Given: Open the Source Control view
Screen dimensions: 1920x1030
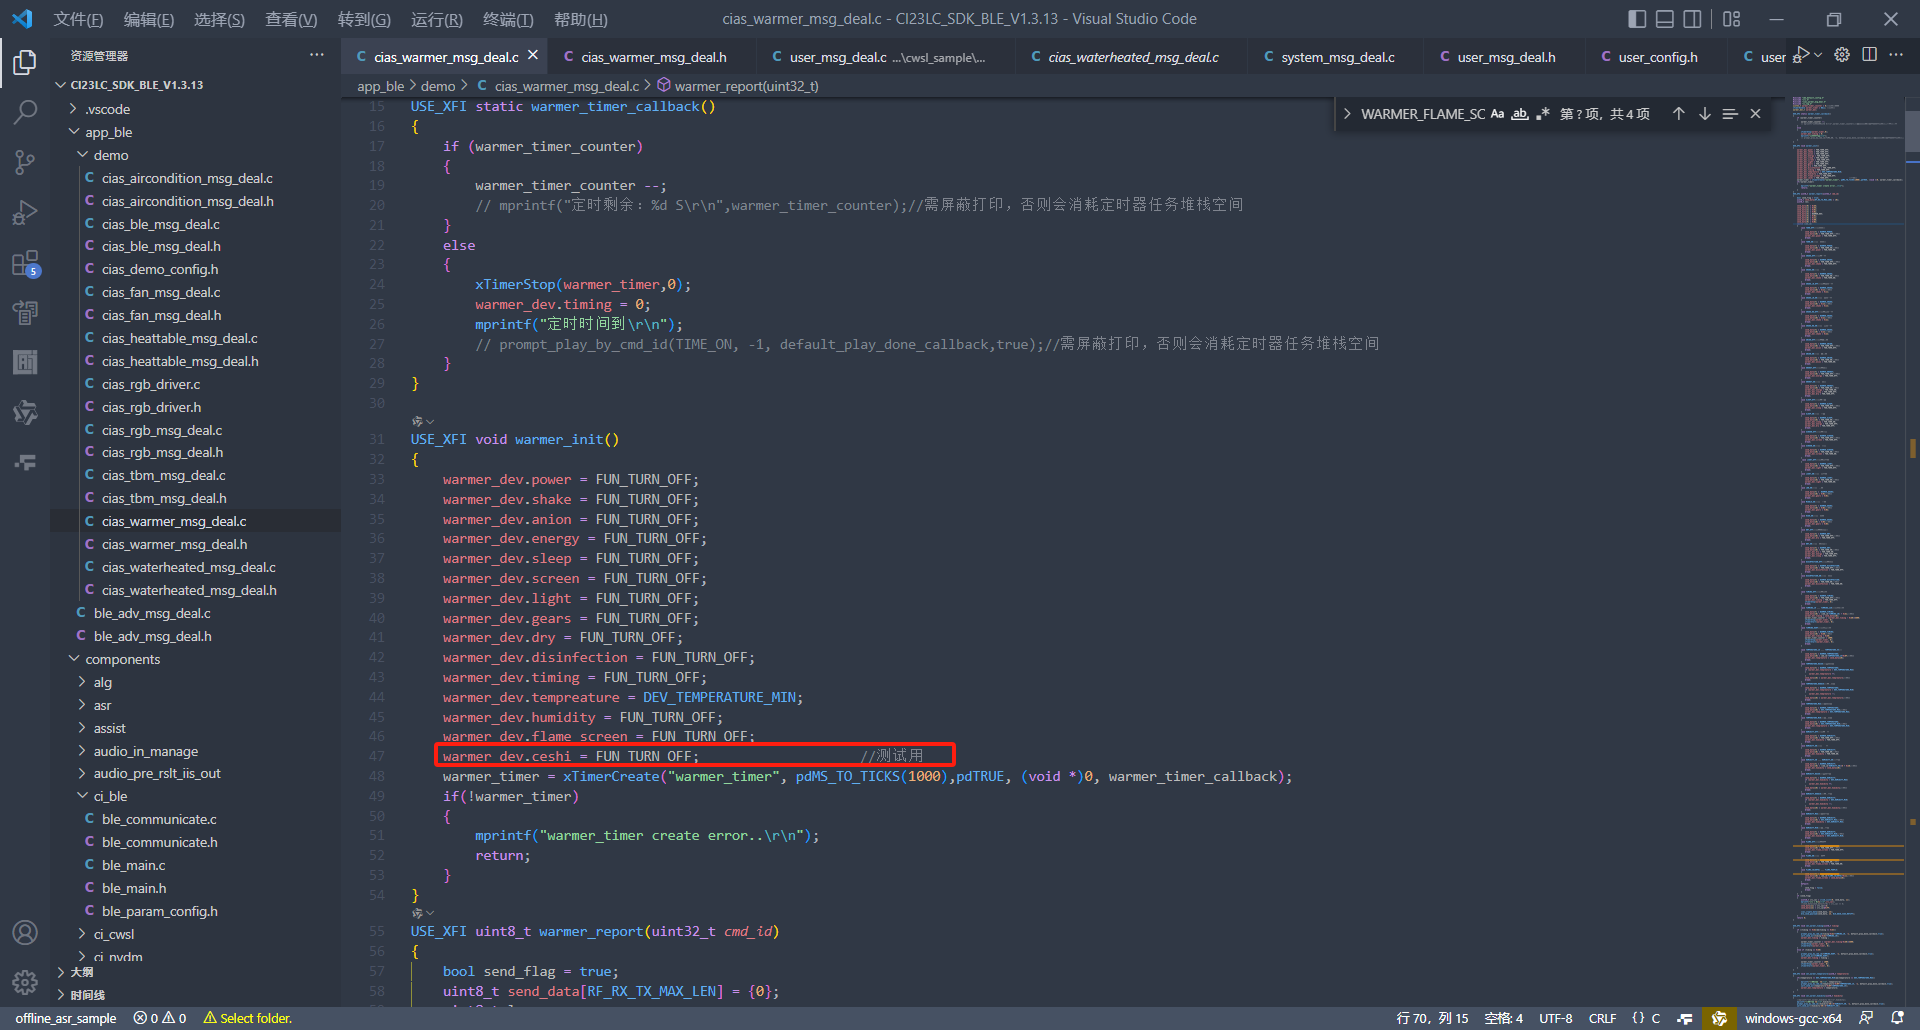Looking at the screenshot, I should (25, 162).
